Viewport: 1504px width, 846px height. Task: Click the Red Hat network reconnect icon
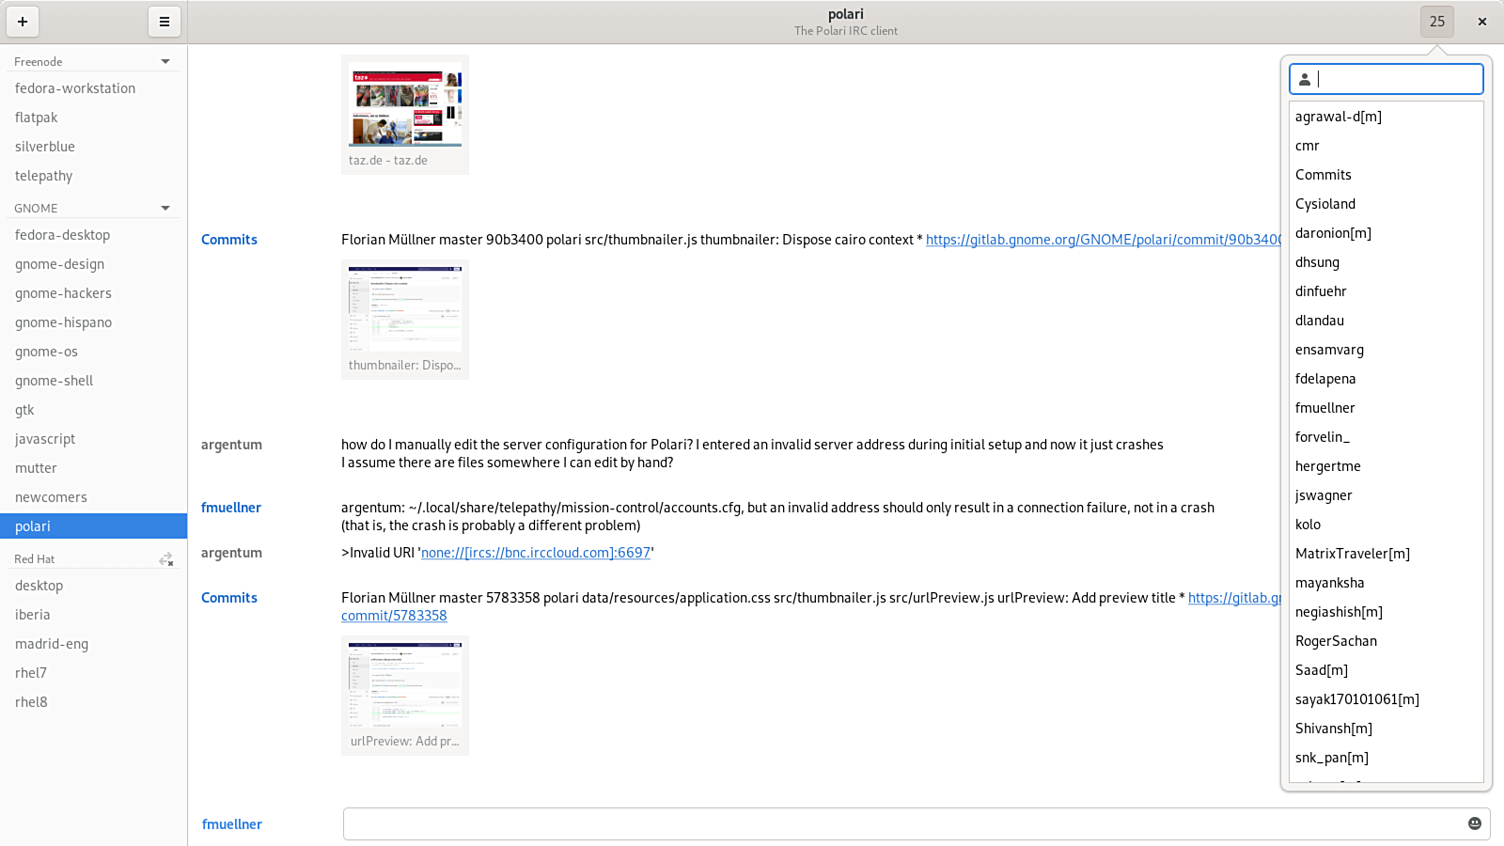tap(166, 560)
